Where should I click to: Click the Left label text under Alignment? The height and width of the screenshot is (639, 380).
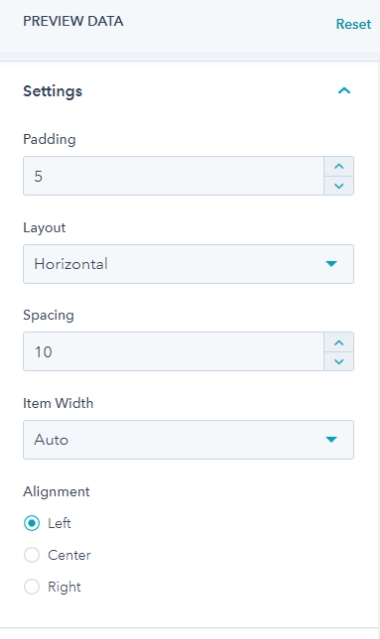(x=59, y=523)
